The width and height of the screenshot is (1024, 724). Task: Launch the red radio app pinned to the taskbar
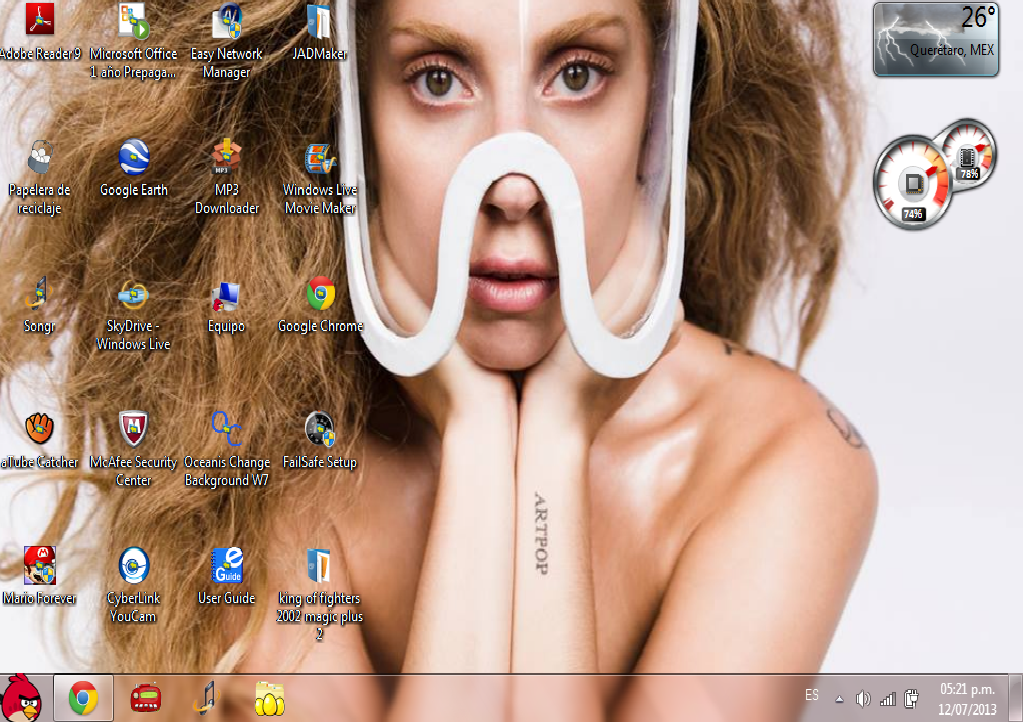tap(146, 699)
